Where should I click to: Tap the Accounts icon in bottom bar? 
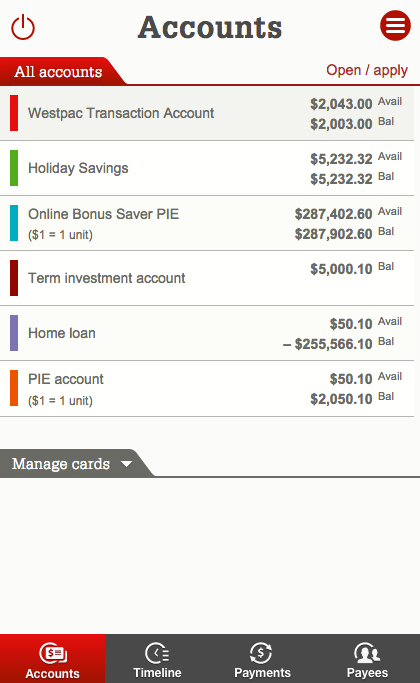click(x=52, y=653)
